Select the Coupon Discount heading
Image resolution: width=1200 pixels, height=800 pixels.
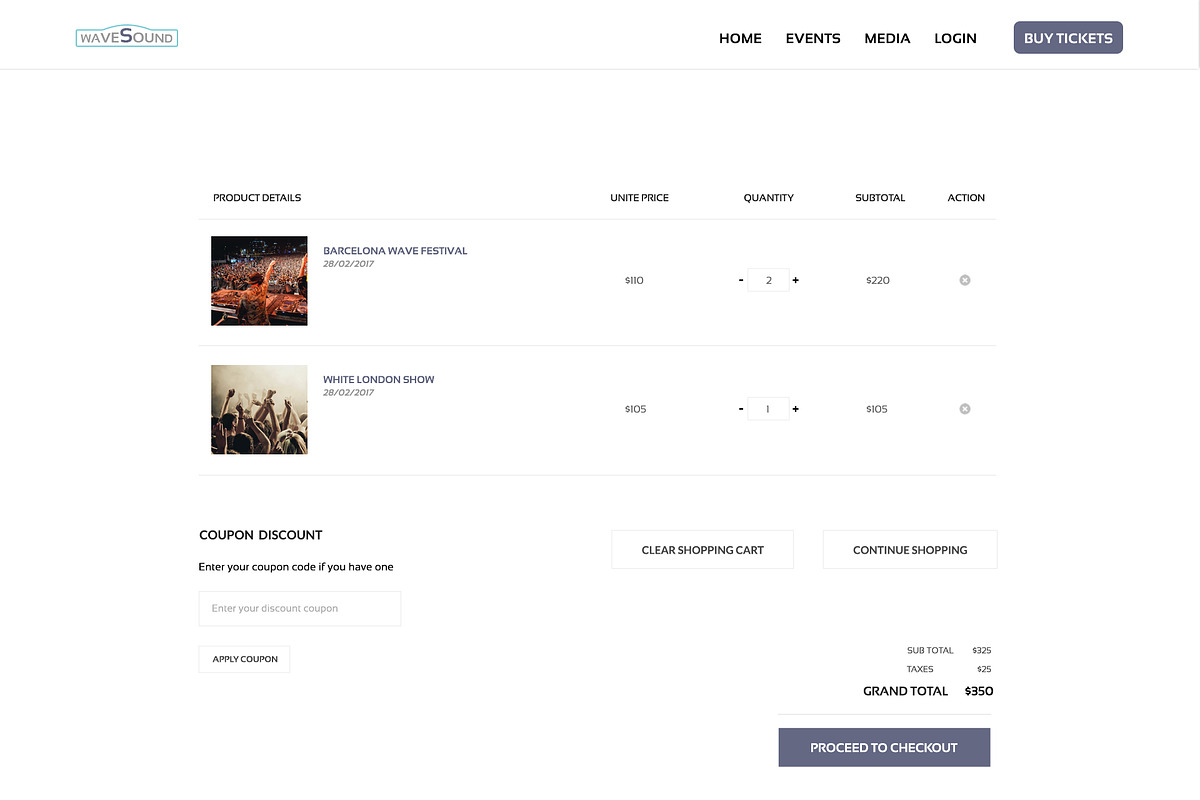[x=261, y=535]
